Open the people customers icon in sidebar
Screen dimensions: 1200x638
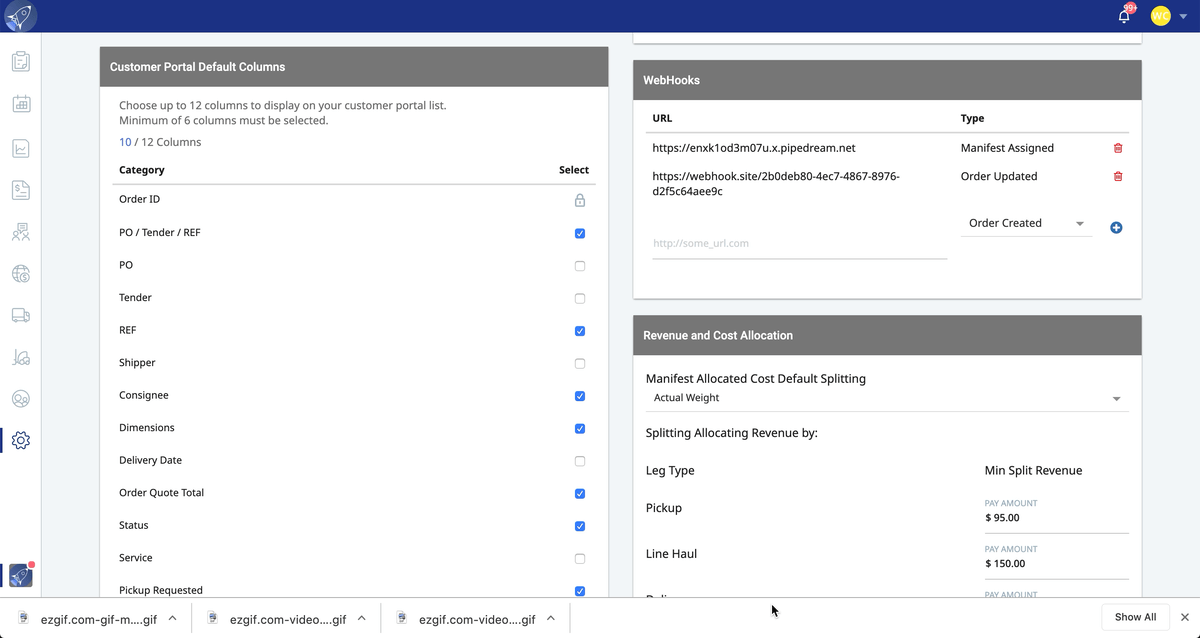click(x=21, y=232)
